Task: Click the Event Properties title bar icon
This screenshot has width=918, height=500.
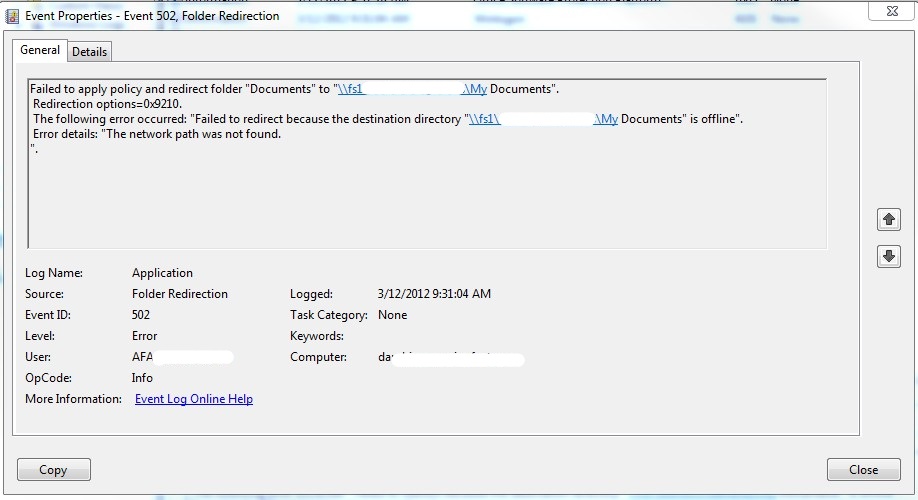Action: (12, 16)
